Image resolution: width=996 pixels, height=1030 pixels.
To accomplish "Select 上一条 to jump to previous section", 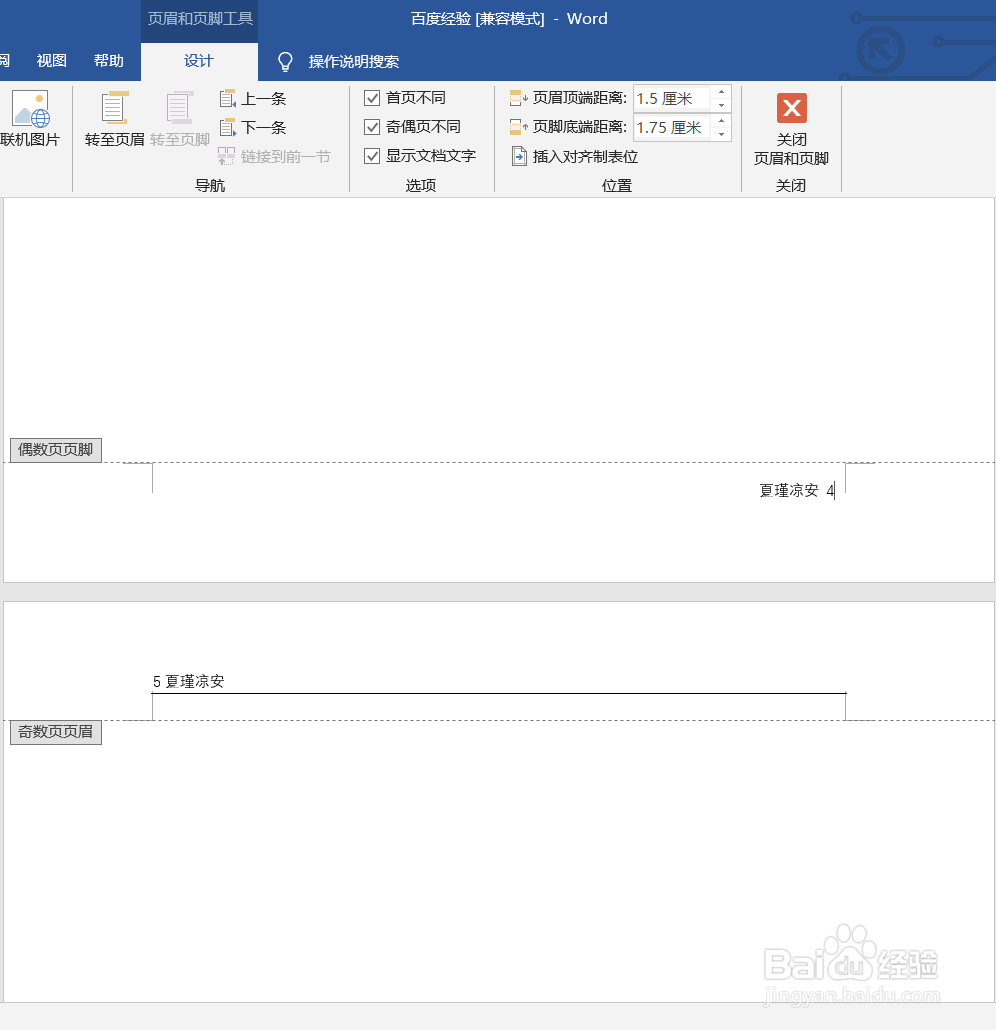I will [250, 99].
